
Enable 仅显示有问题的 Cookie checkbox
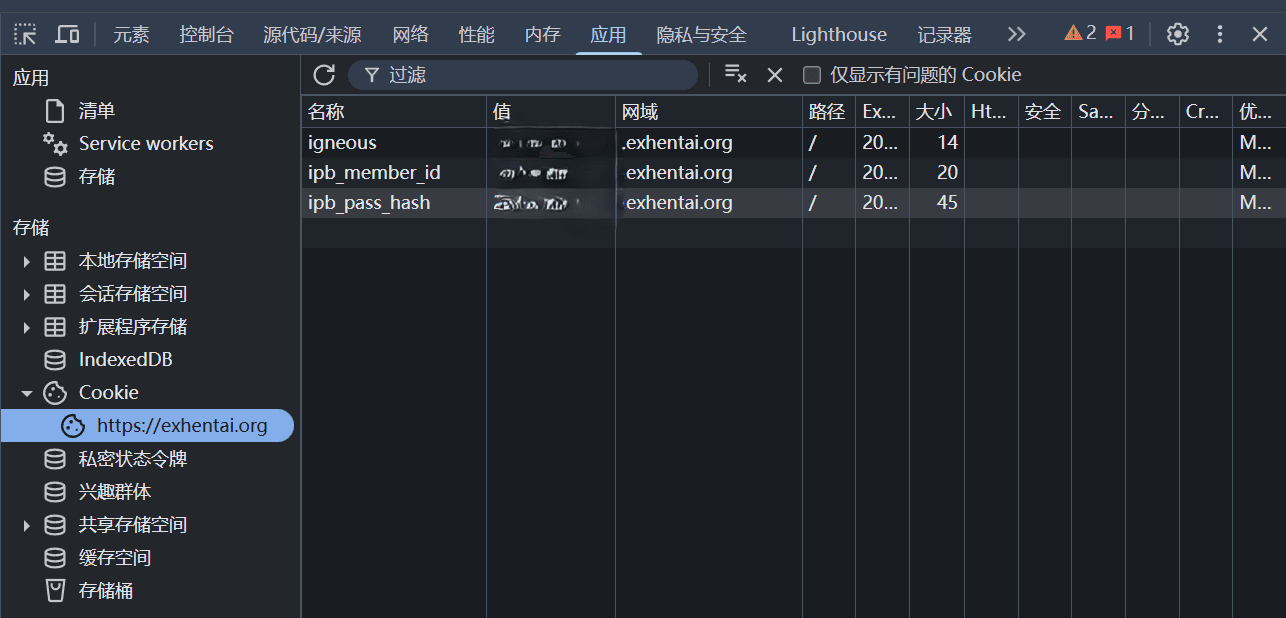(x=812, y=75)
